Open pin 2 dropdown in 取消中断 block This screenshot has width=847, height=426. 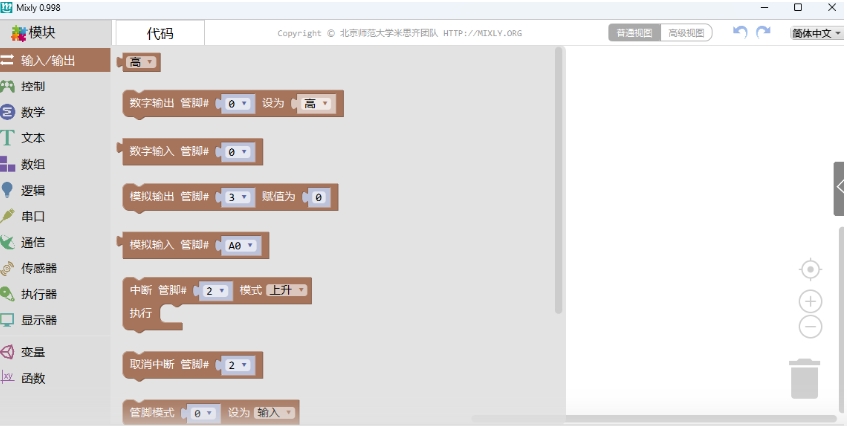click(x=238, y=366)
